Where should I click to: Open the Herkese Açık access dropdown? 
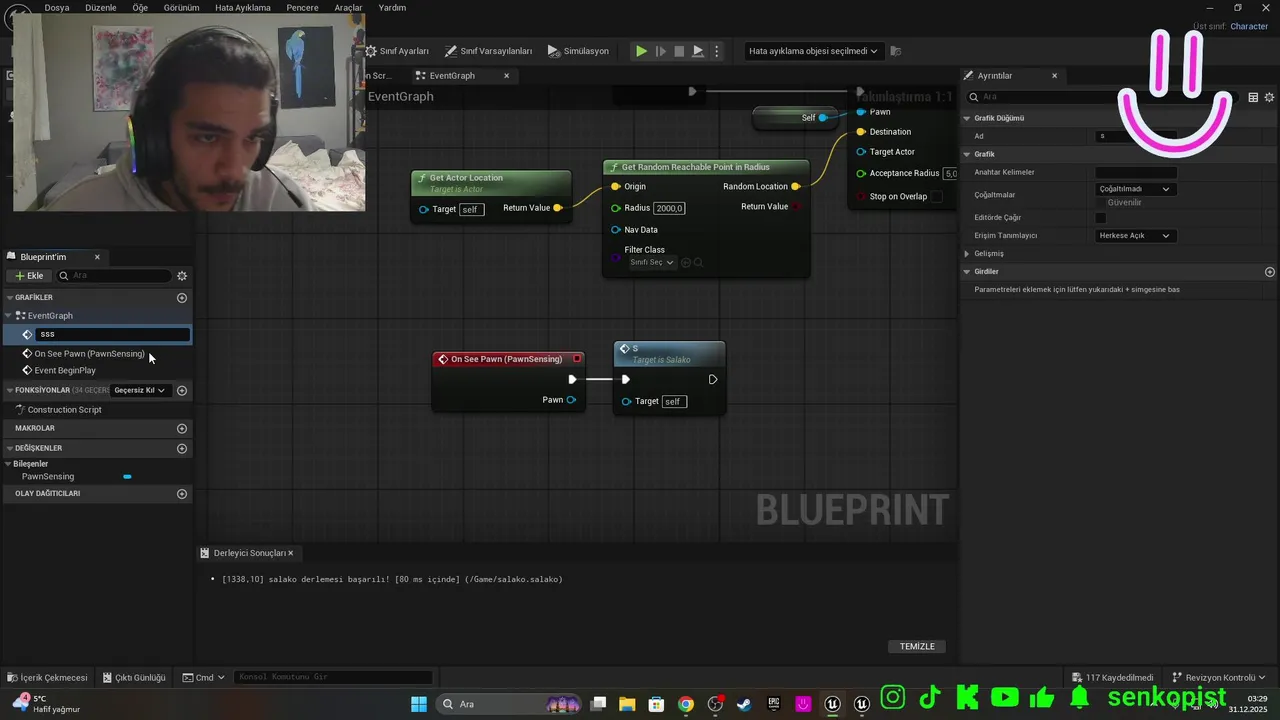coord(1135,236)
